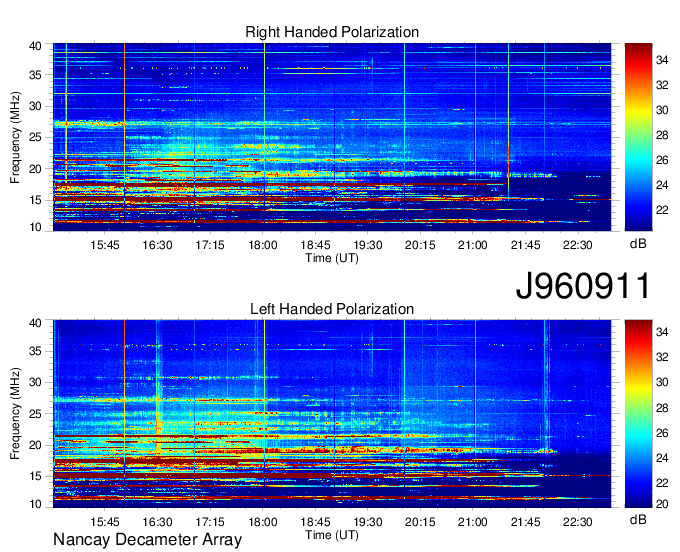Viewport: 680px width, 552px height.
Task: Click the 35 MHz tick on Left Handed plot
Action: coord(35,351)
